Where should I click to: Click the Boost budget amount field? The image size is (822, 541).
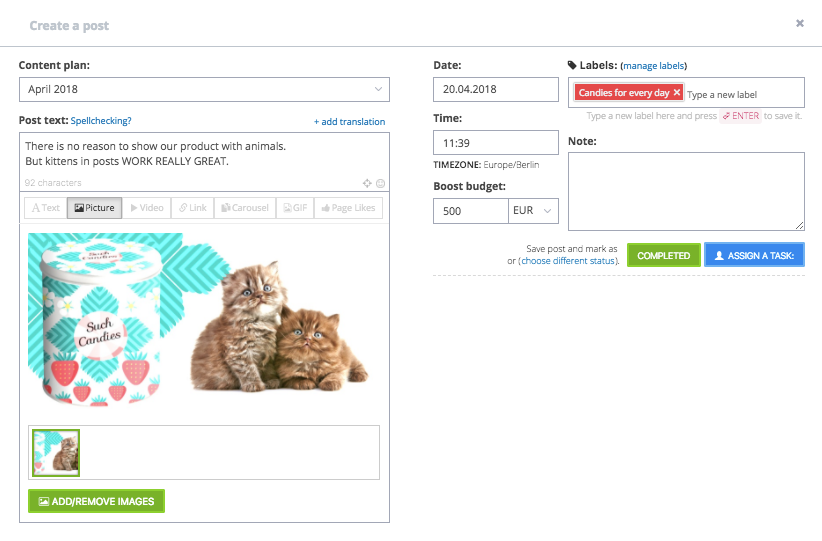471,211
